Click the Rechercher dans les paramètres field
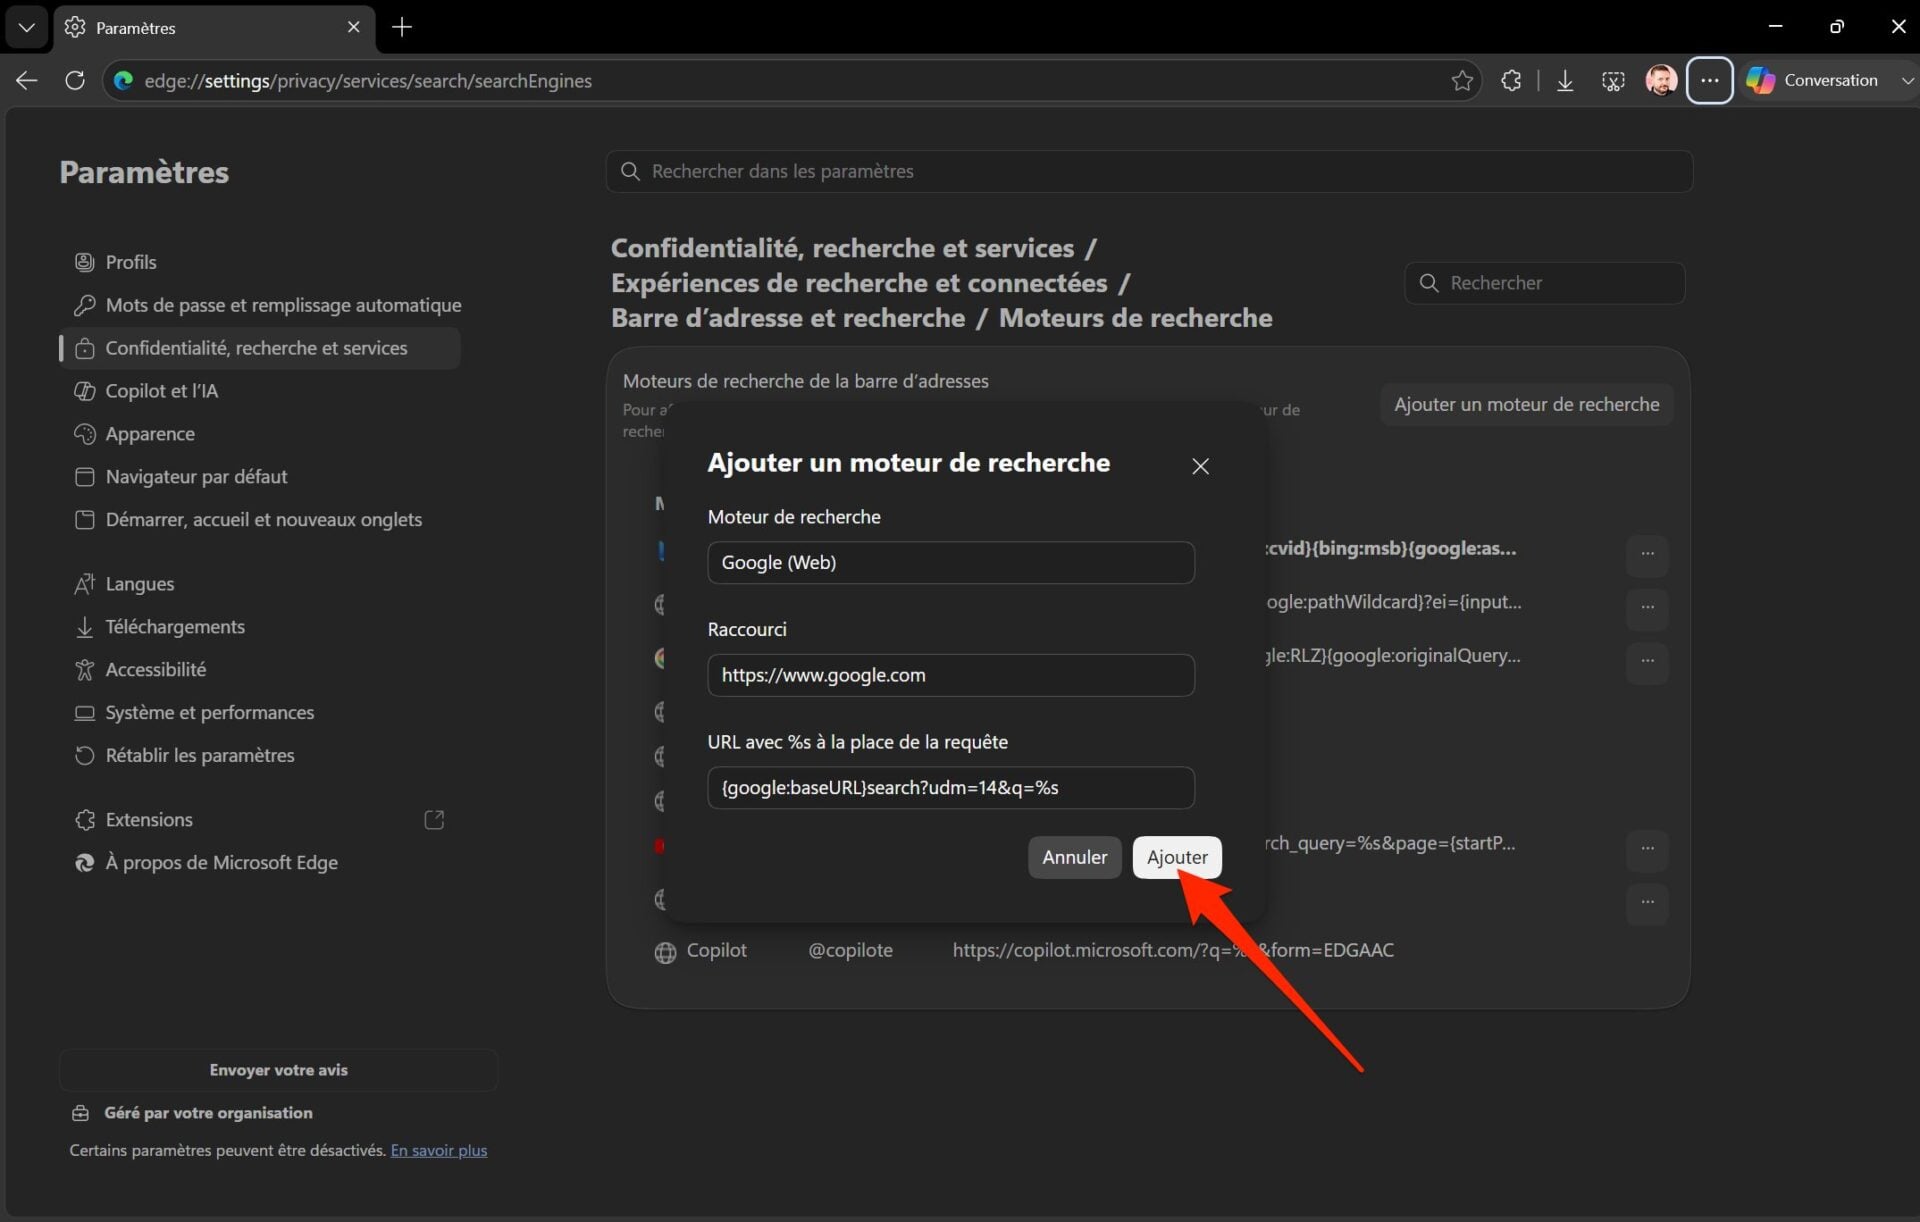The height and width of the screenshot is (1222, 1920). [1148, 171]
